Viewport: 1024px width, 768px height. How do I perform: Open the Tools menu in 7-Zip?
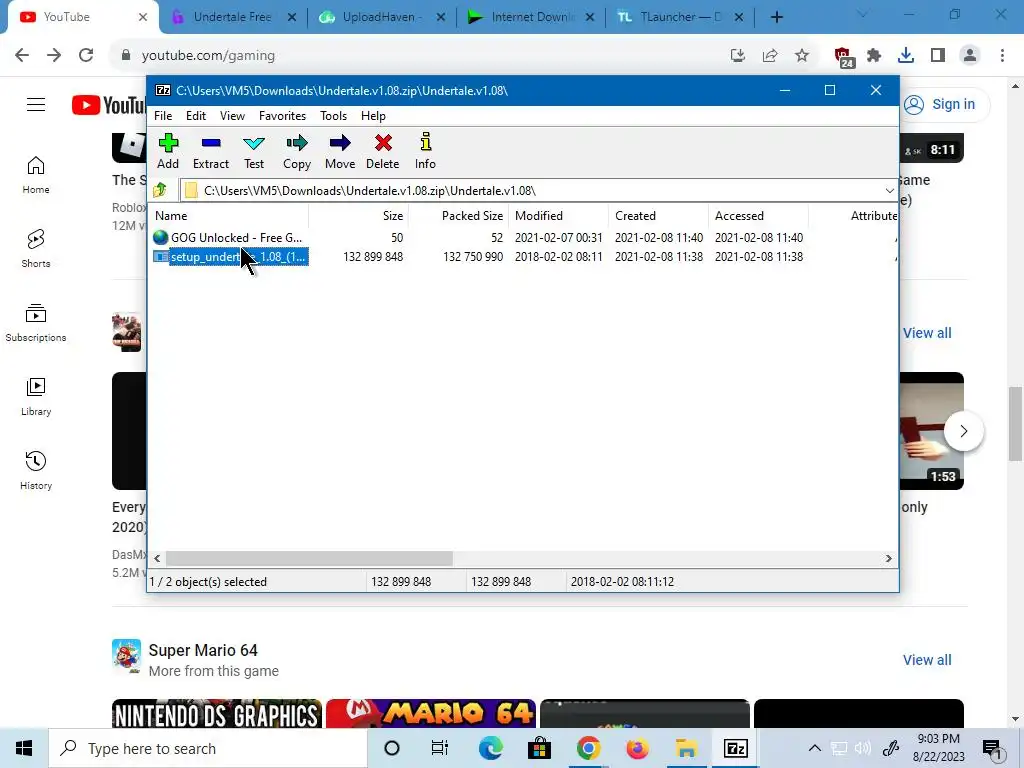[333, 116]
